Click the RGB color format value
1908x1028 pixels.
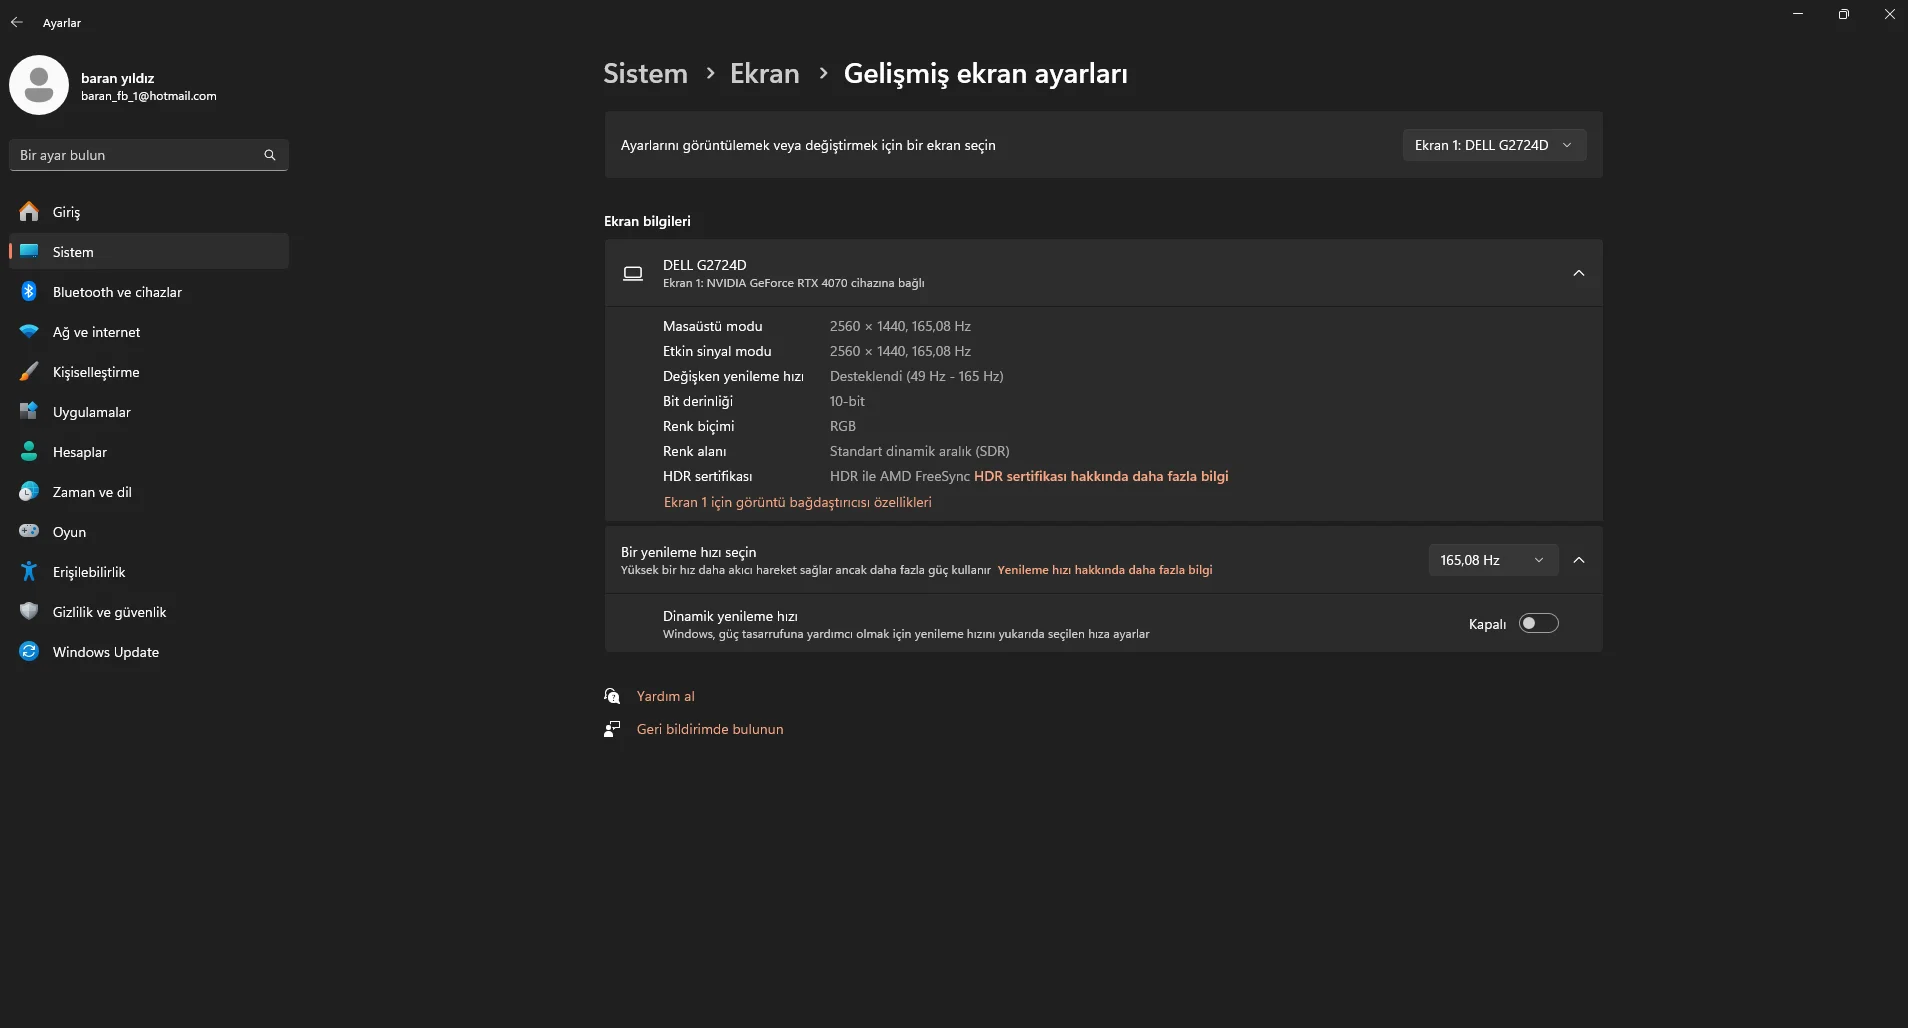[x=842, y=426]
